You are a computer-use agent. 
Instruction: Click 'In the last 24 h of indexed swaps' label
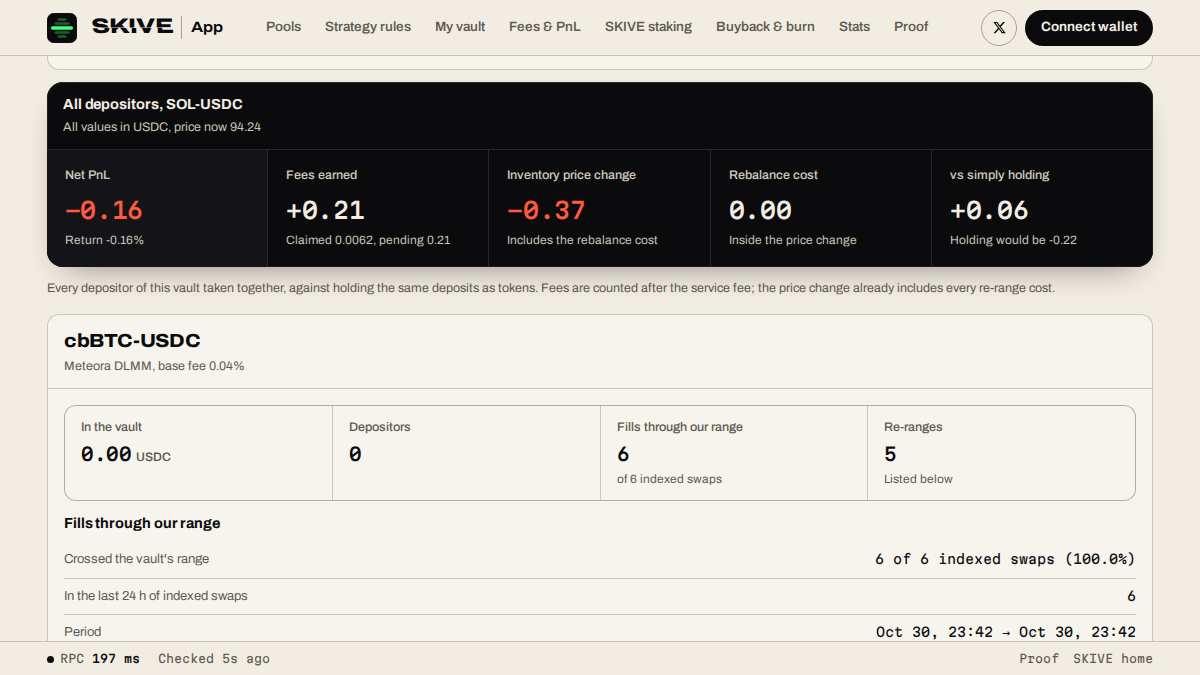[x=156, y=595]
